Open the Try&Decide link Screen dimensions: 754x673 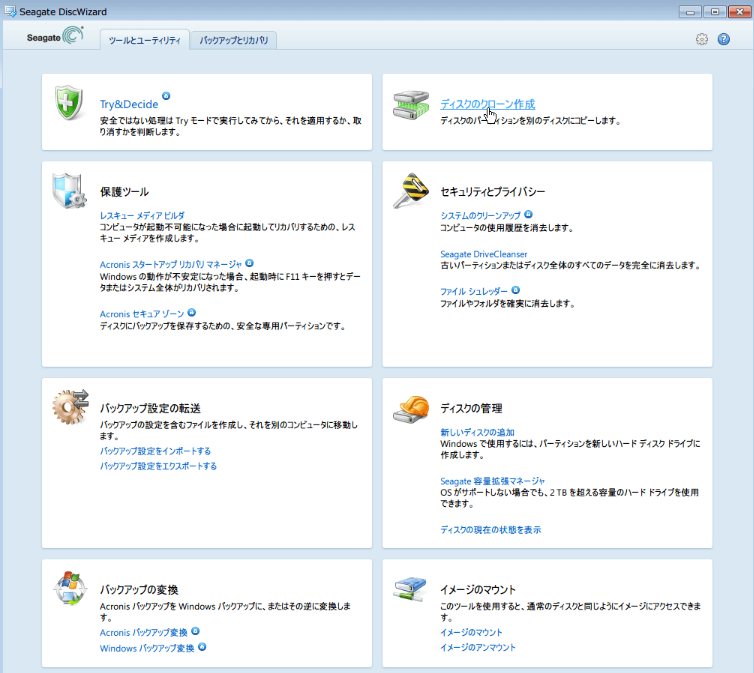pos(129,104)
